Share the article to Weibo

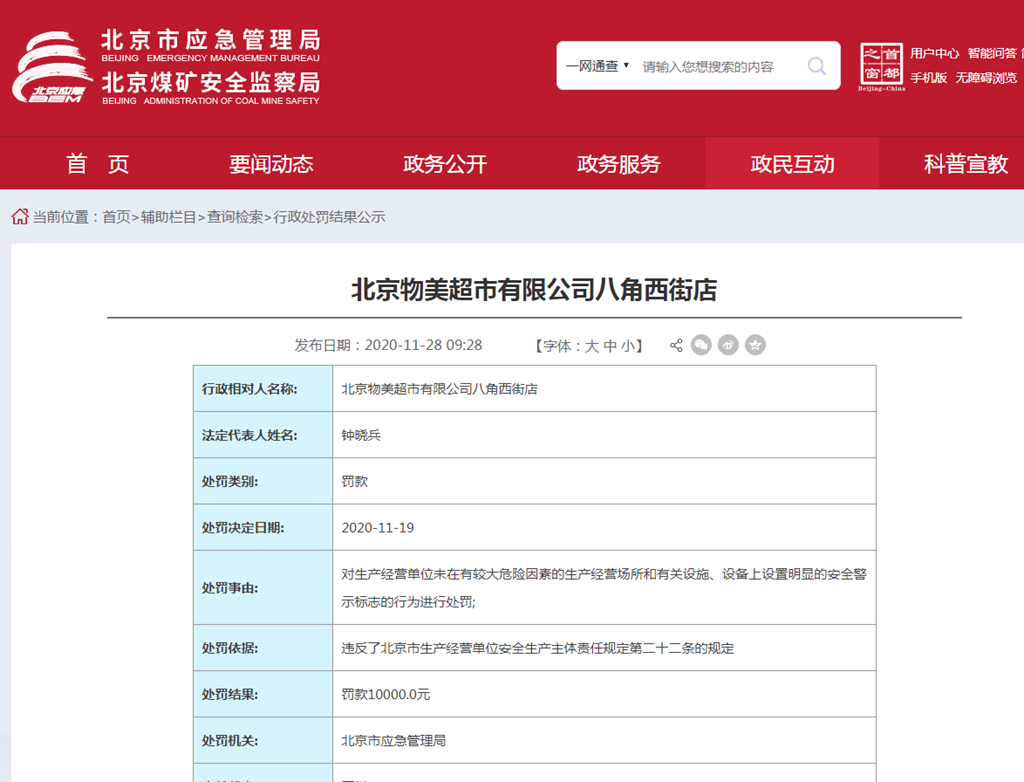pos(728,345)
